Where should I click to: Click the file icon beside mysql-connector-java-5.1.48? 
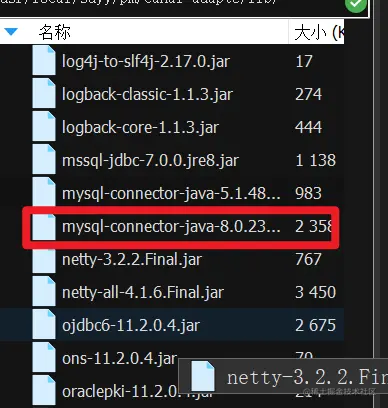pyautogui.click(x=44, y=192)
